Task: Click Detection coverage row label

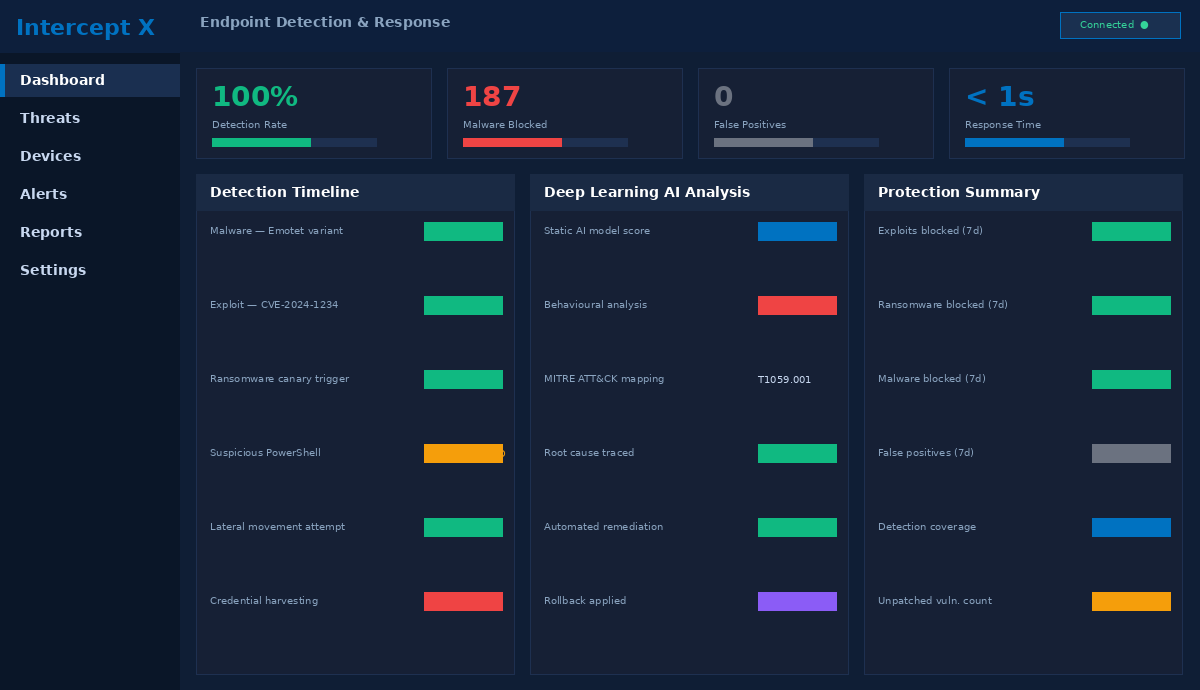Action: coord(927,527)
